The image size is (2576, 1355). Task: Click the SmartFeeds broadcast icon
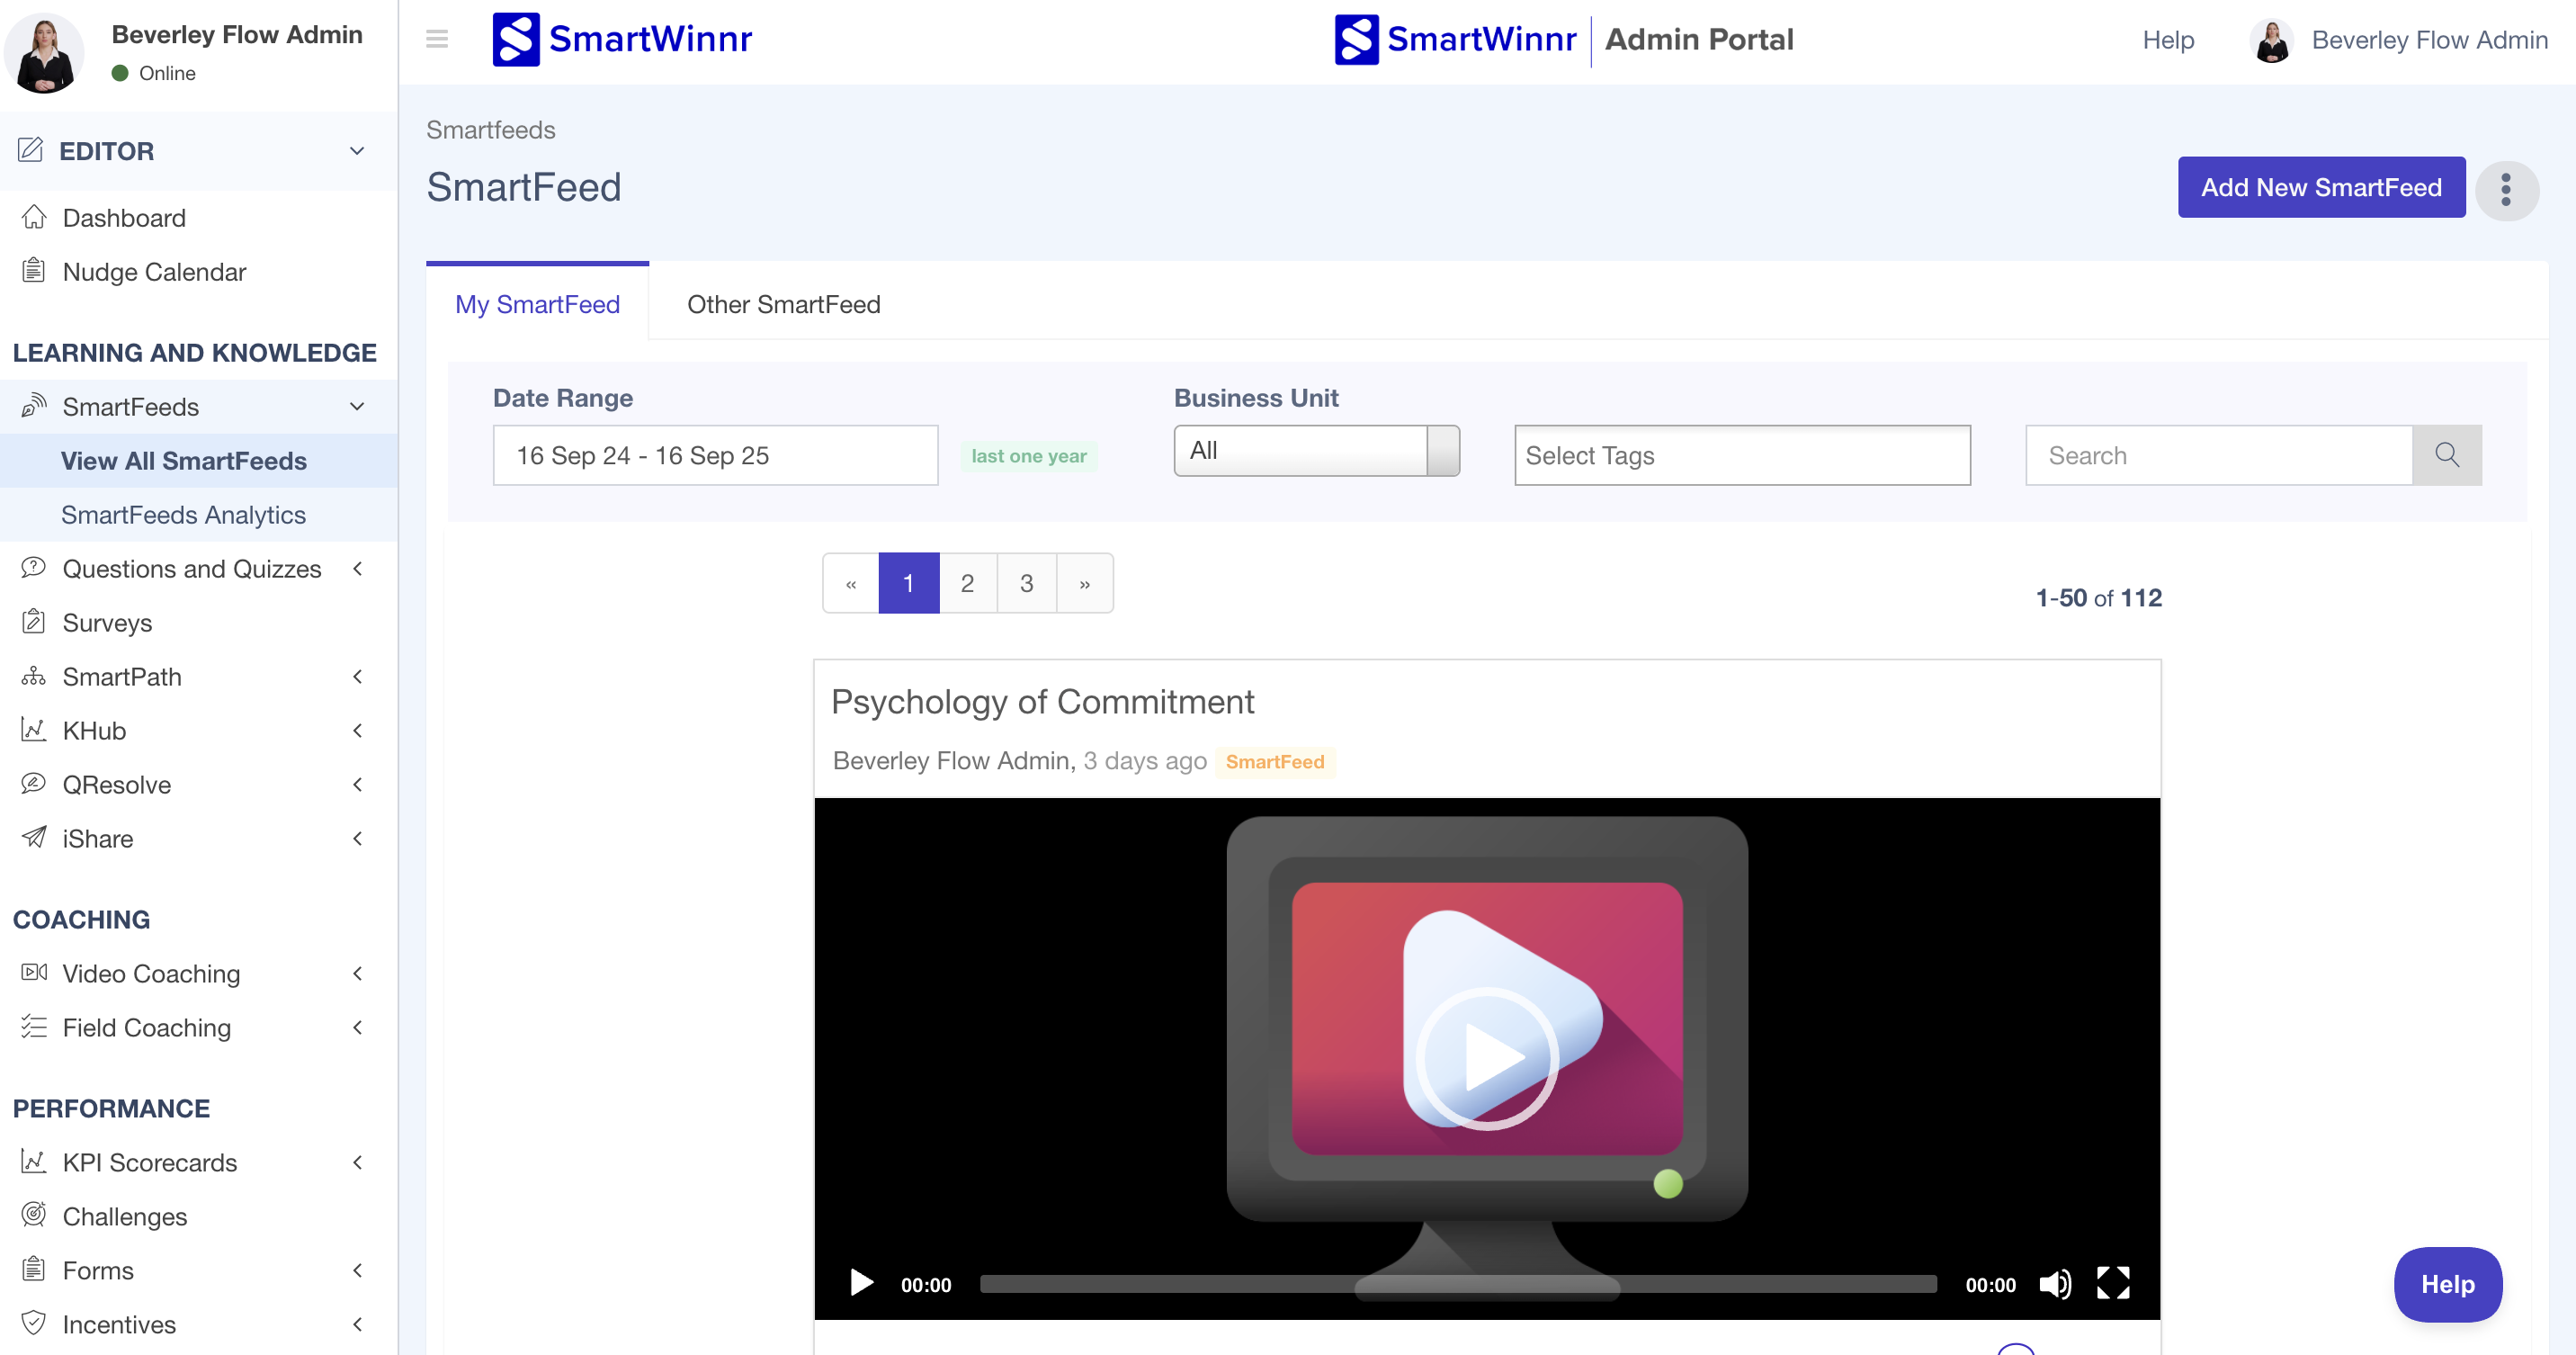pos(34,406)
